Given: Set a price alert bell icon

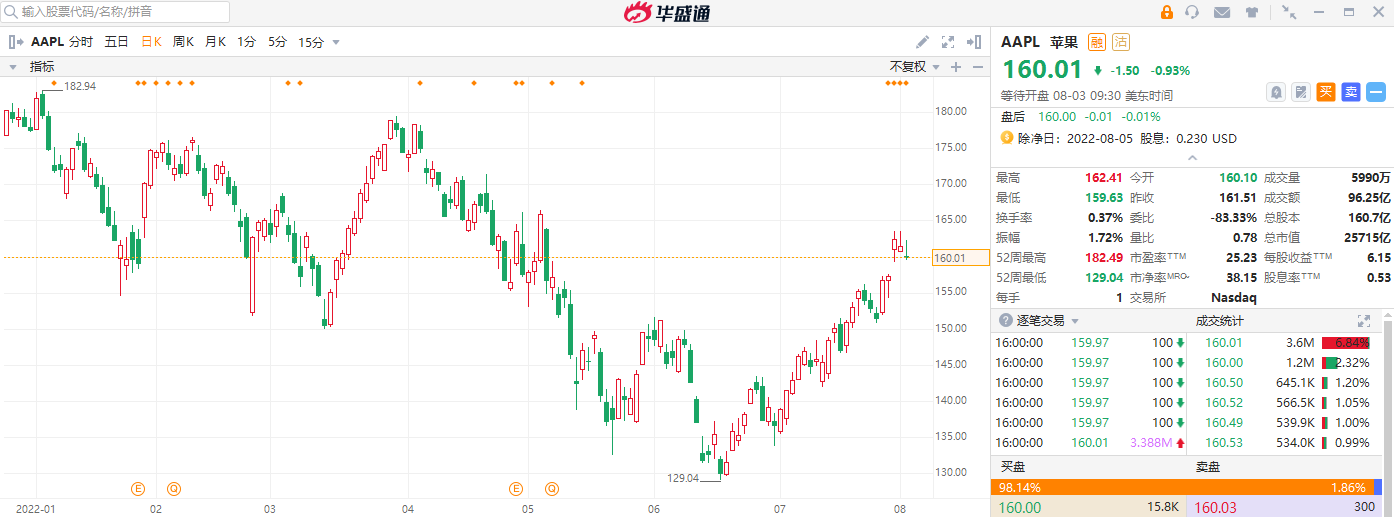Looking at the screenshot, I should (x=1277, y=92).
